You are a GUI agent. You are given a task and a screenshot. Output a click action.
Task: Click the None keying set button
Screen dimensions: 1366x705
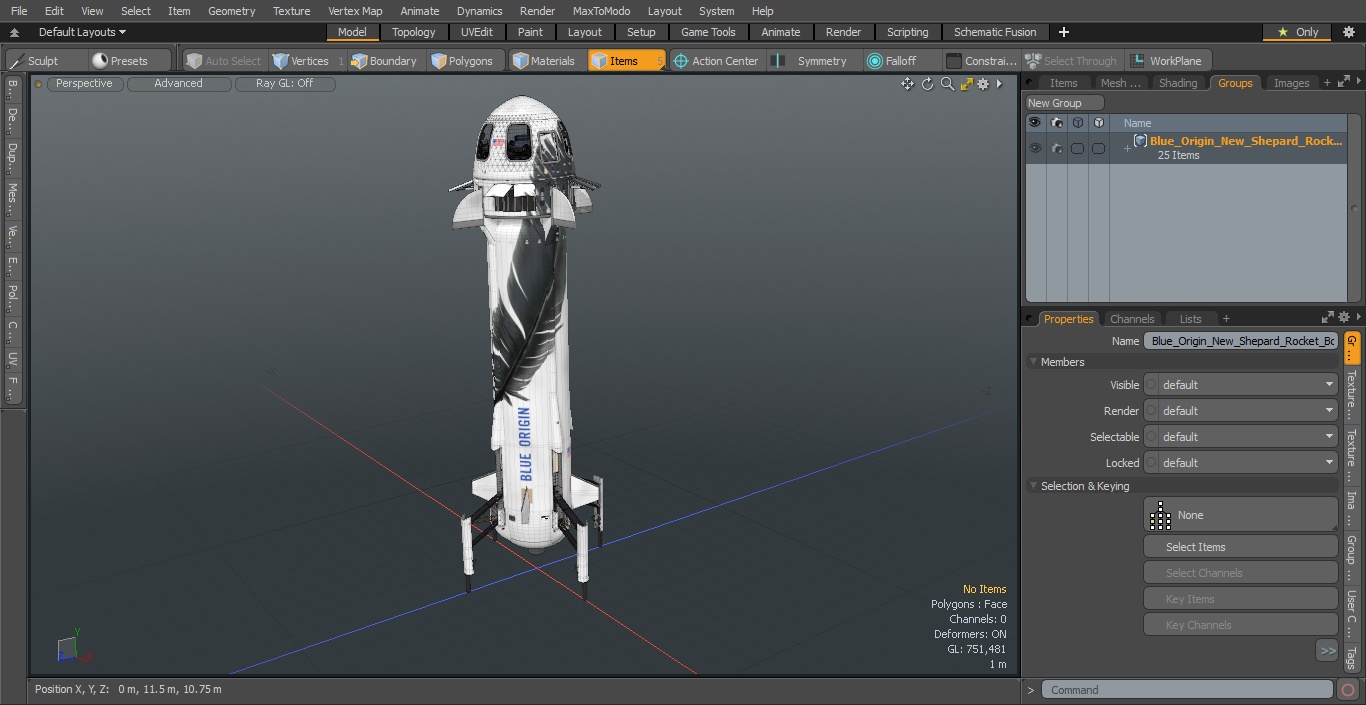[1241, 515]
